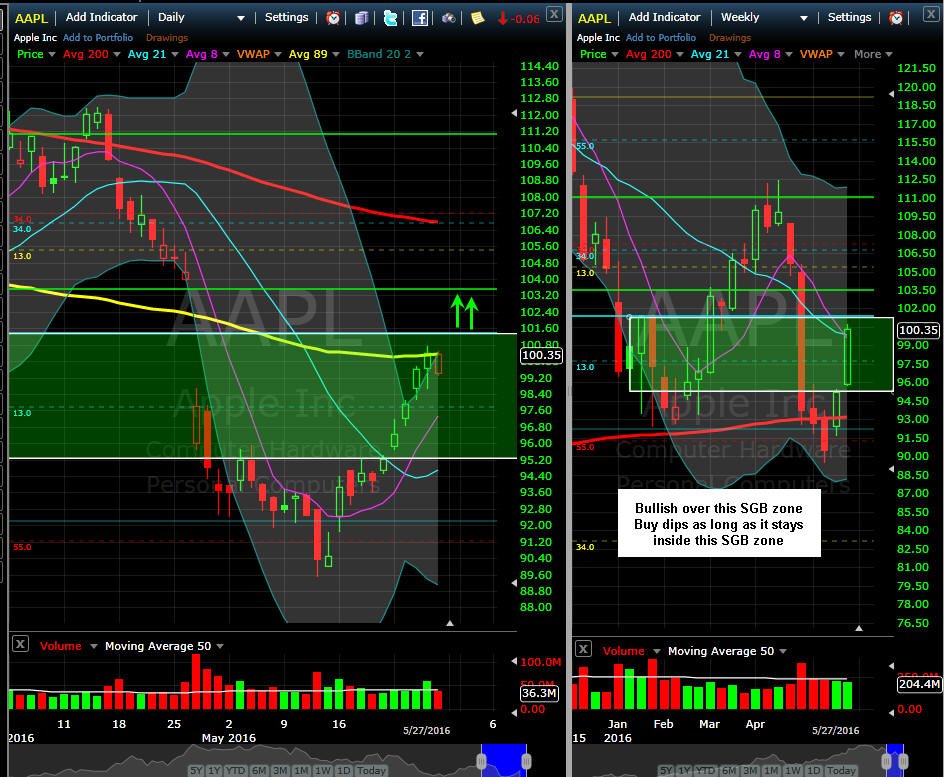944x777 pixels.
Task: Remove the Volume pane on Weekly chart
Action: click(583, 649)
